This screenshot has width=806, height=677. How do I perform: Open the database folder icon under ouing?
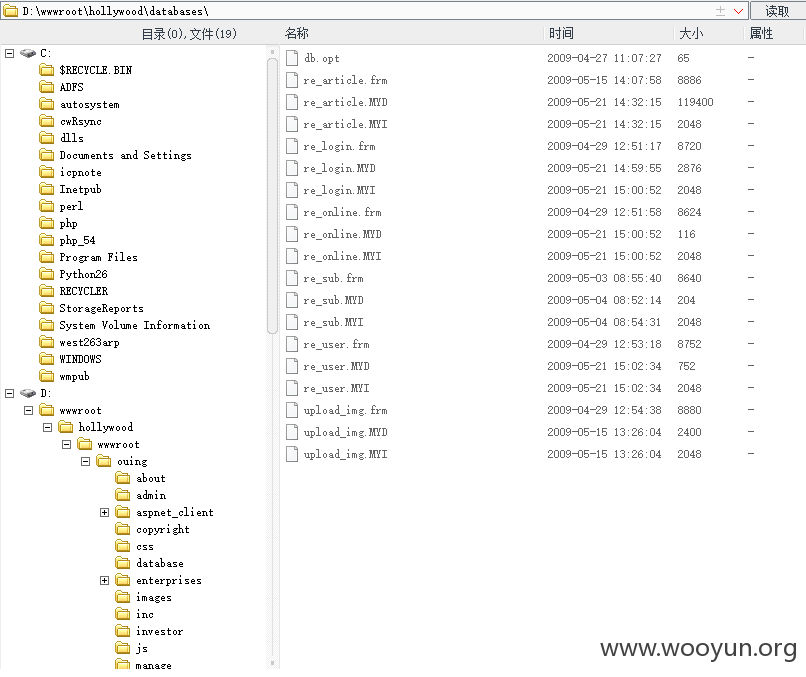123,563
